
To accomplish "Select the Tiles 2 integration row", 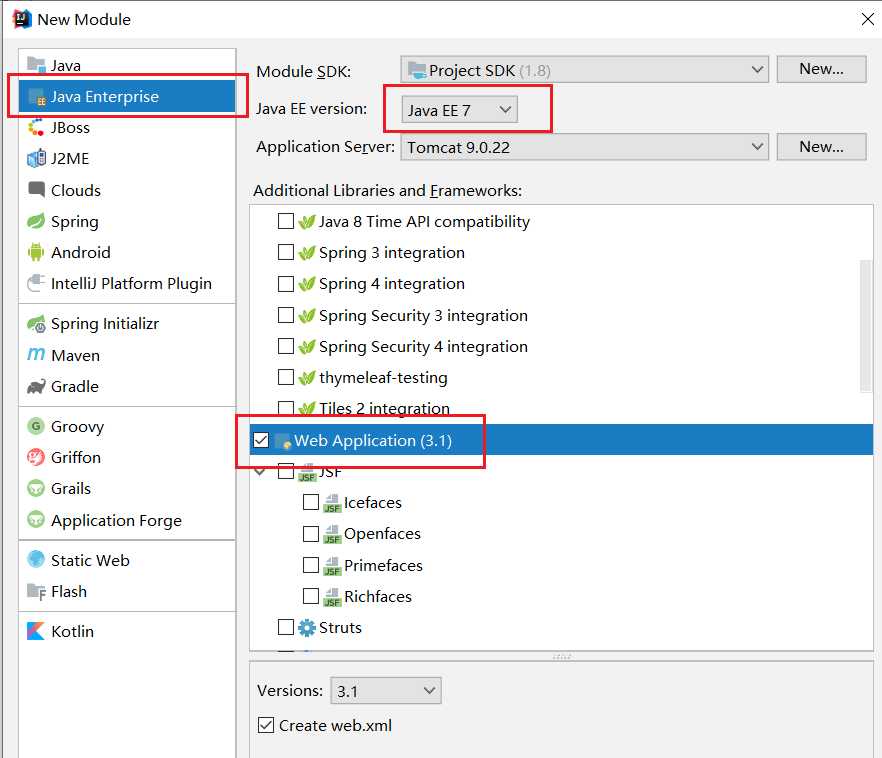I will (x=561, y=408).
